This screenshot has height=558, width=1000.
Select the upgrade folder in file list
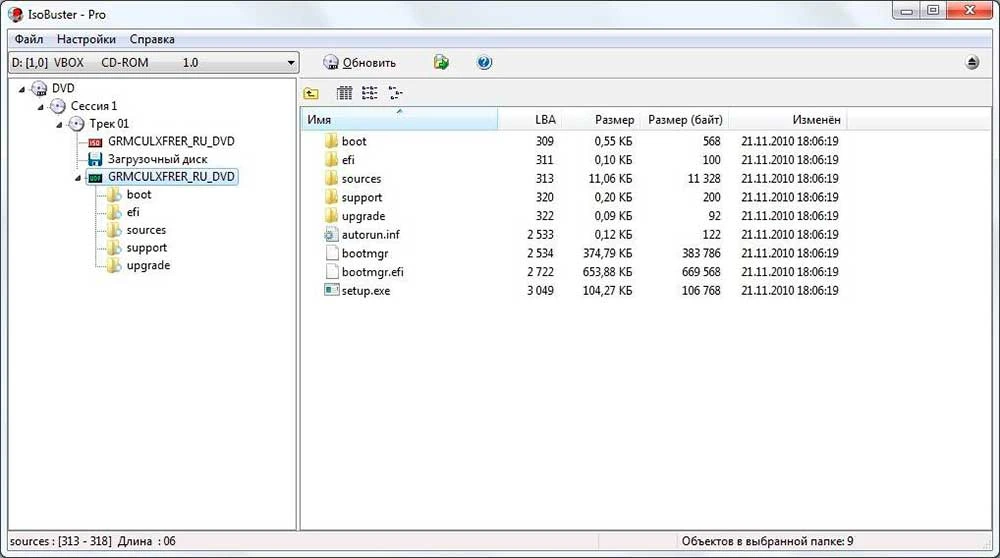[364, 216]
